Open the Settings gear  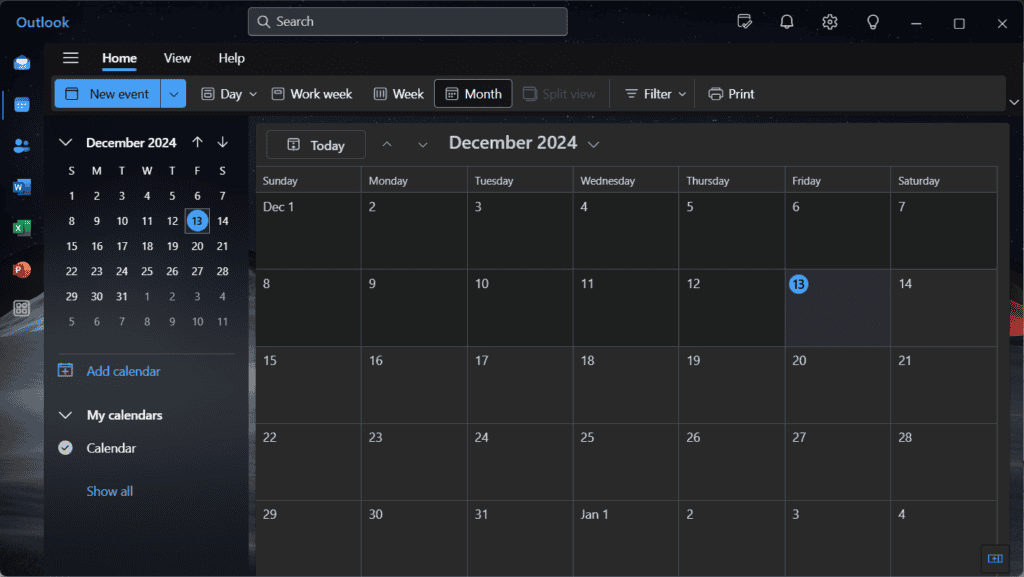click(x=829, y=22)
